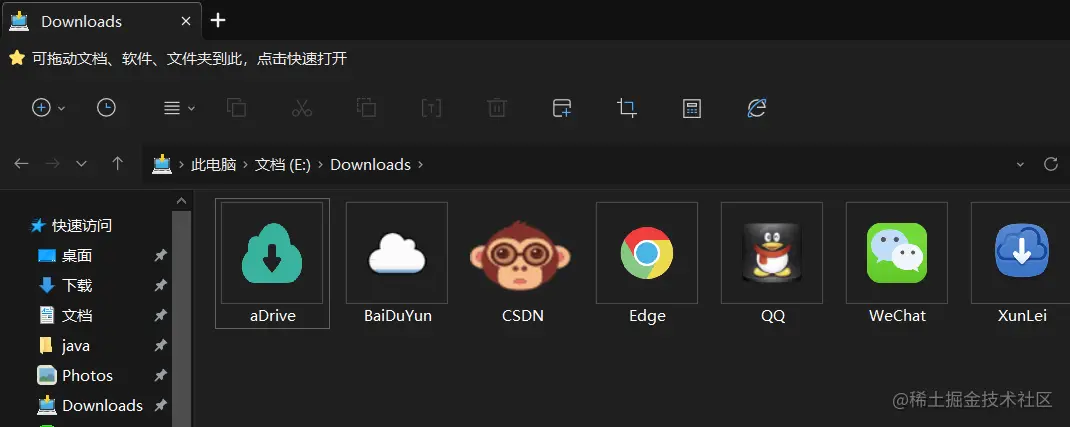Expand the view layout dropdown arrow
1070x427 pixels.
pyautogui.click(x=191, y=108)
